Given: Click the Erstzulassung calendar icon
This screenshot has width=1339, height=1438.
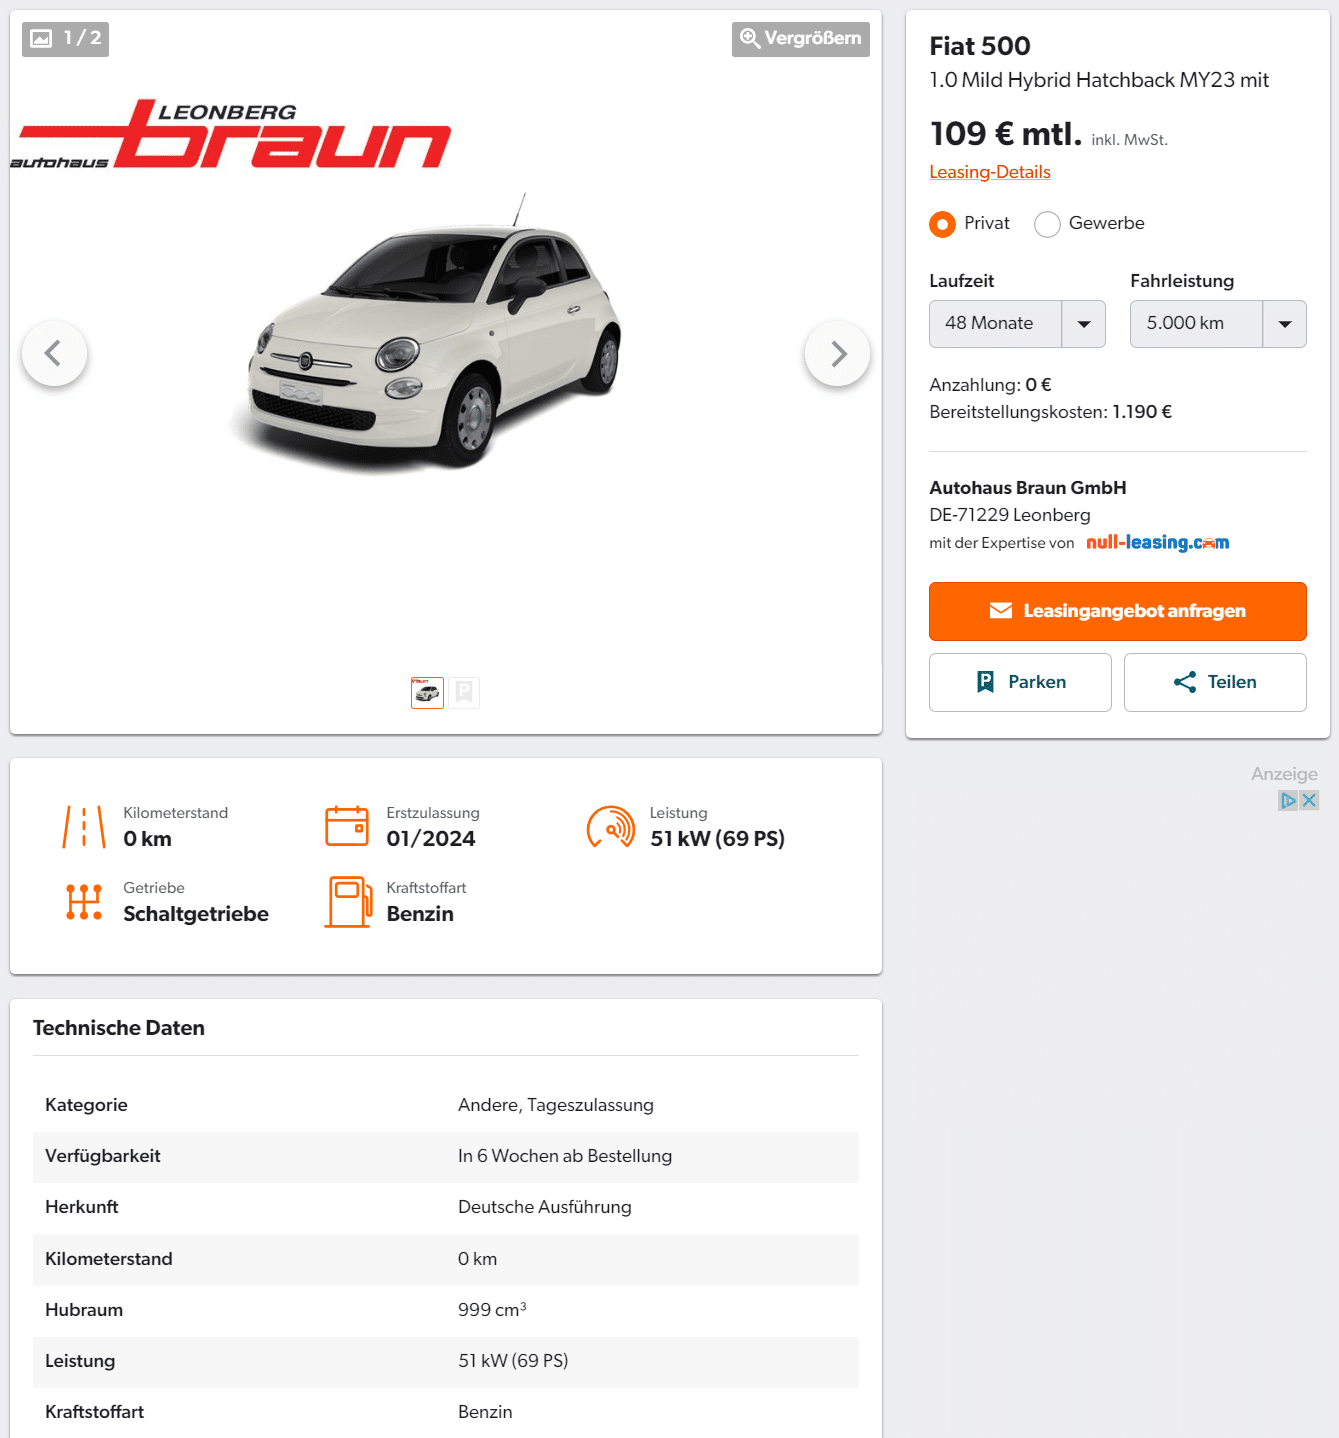Looking at the screenshot, I should (x=347, y=826).
